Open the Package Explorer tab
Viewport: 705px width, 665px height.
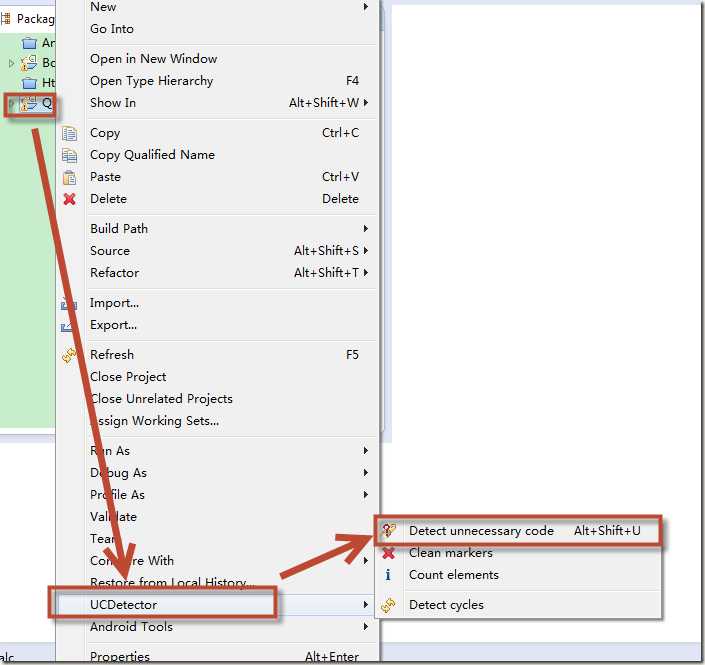(28, 19)
